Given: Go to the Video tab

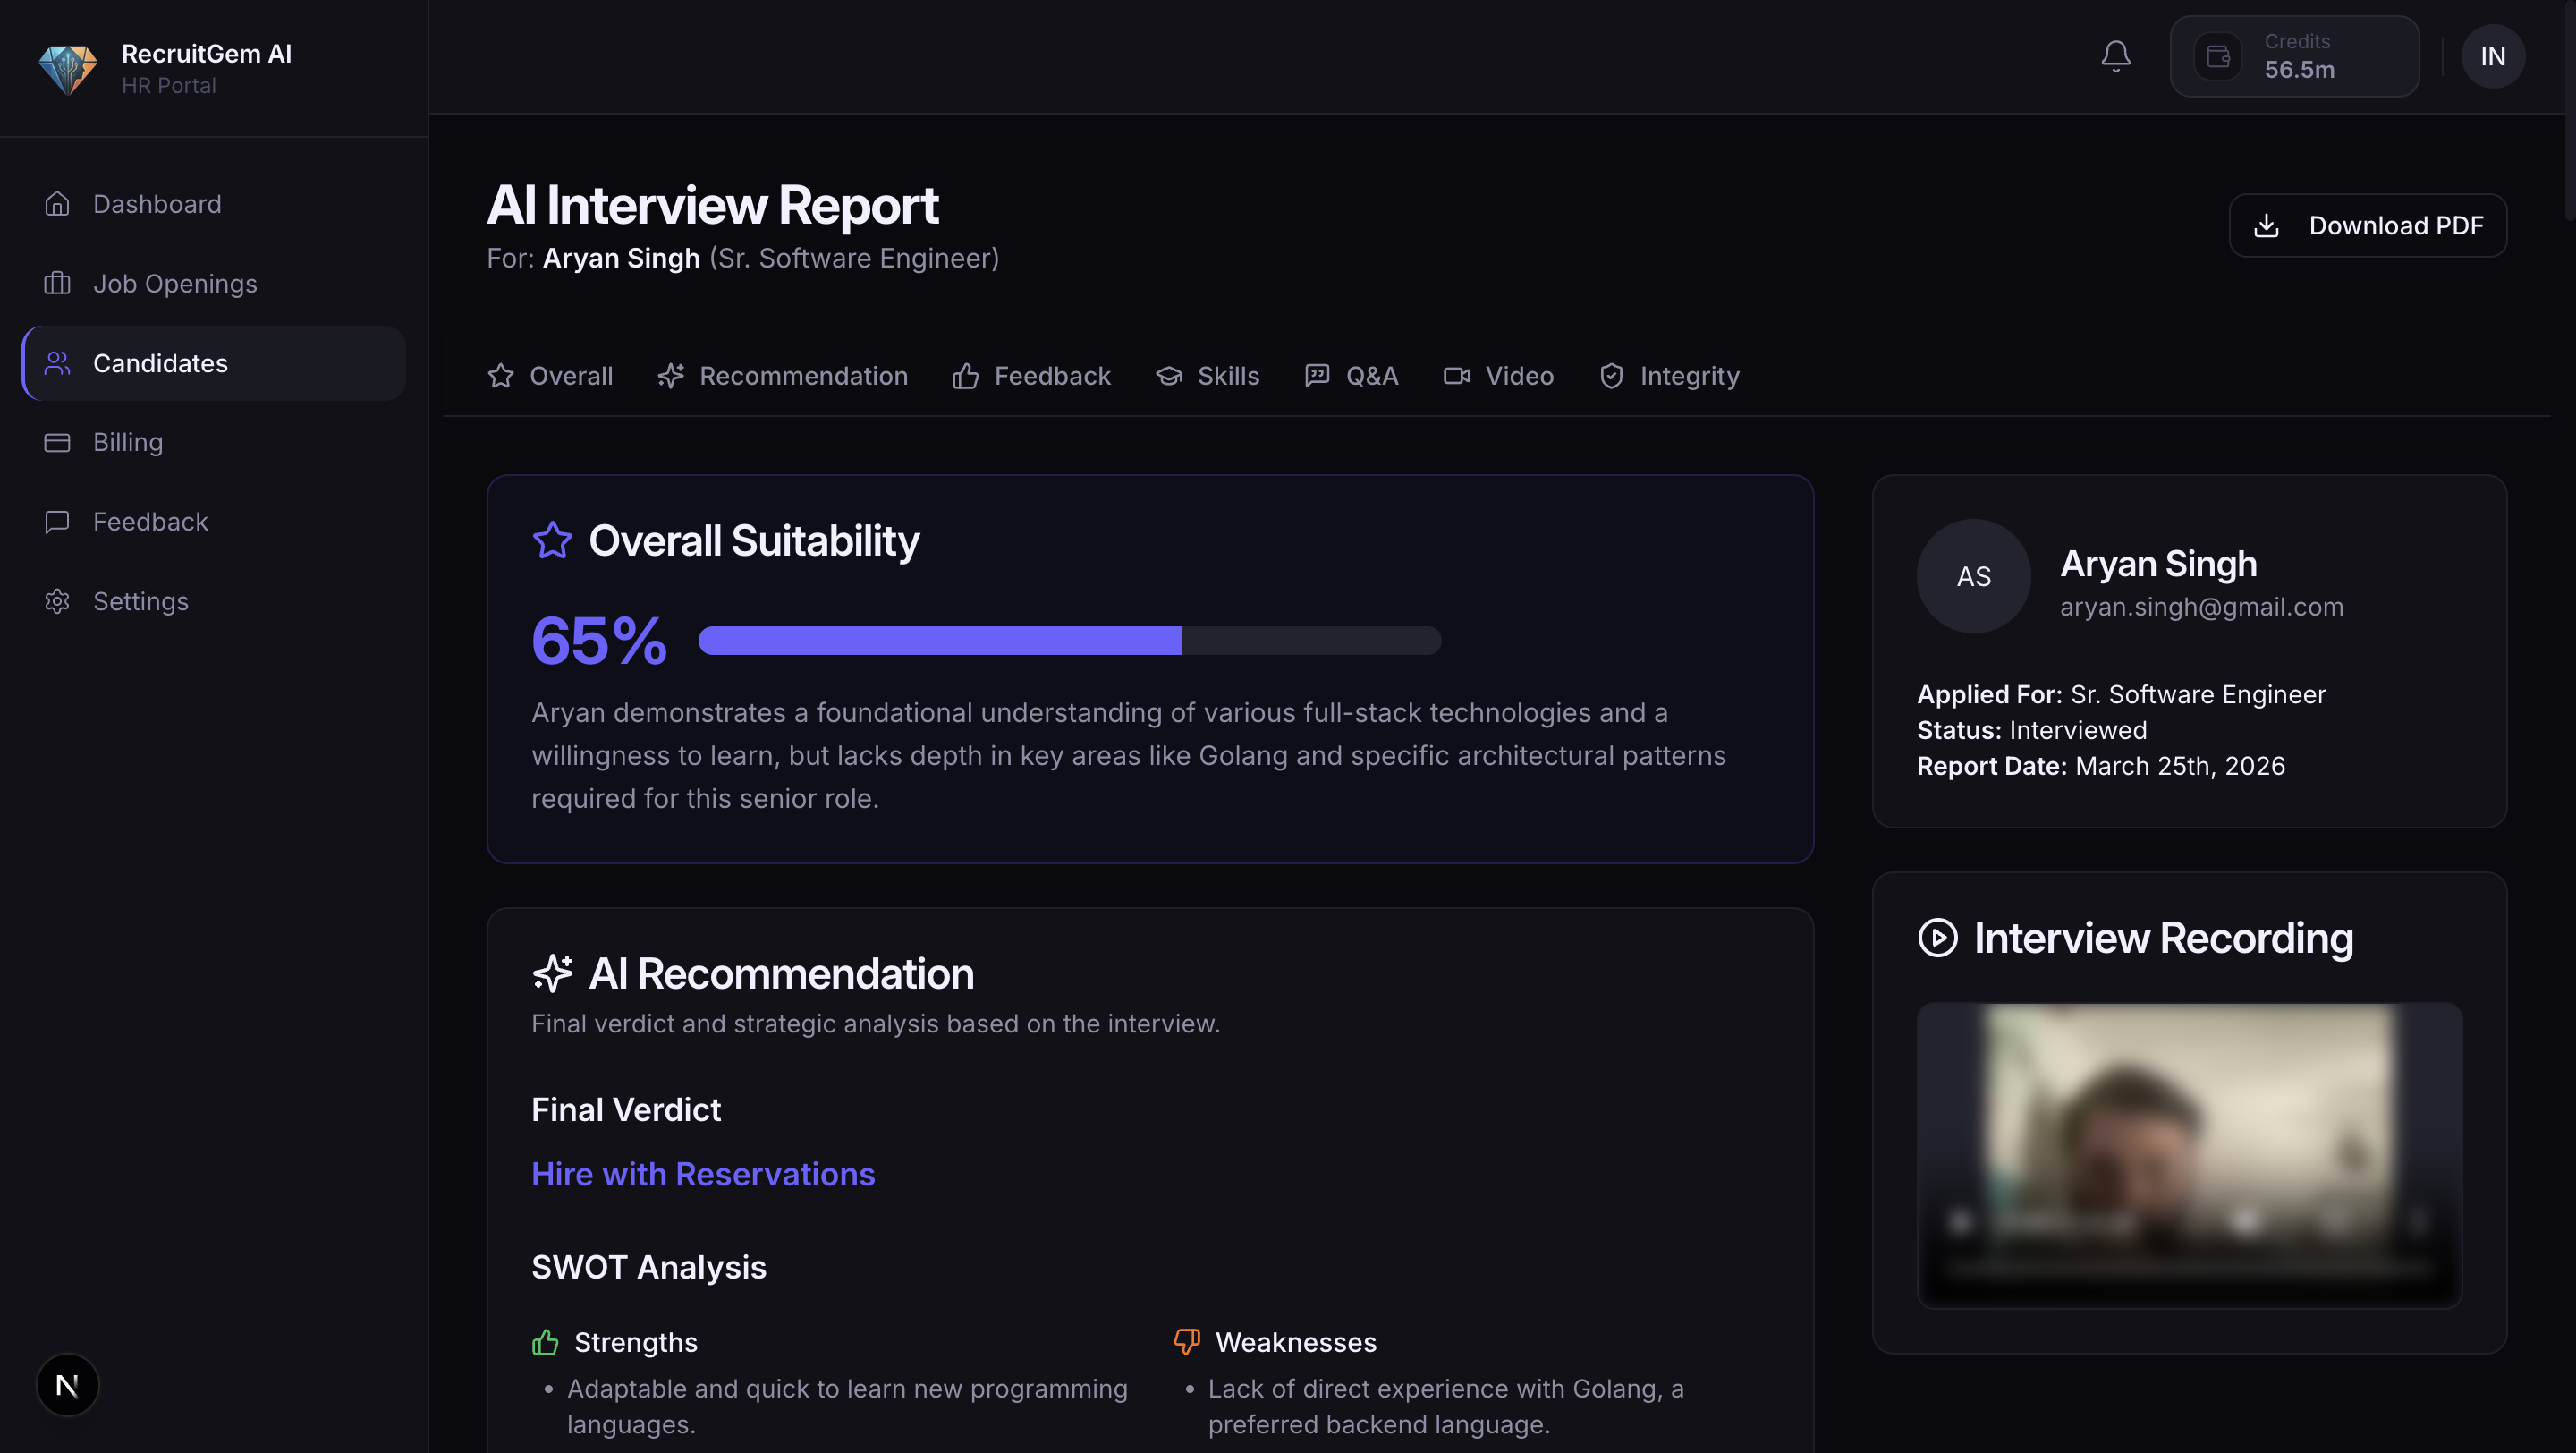Looking at the screenshot, I should pyautogui.click(x=1498, y=376).
